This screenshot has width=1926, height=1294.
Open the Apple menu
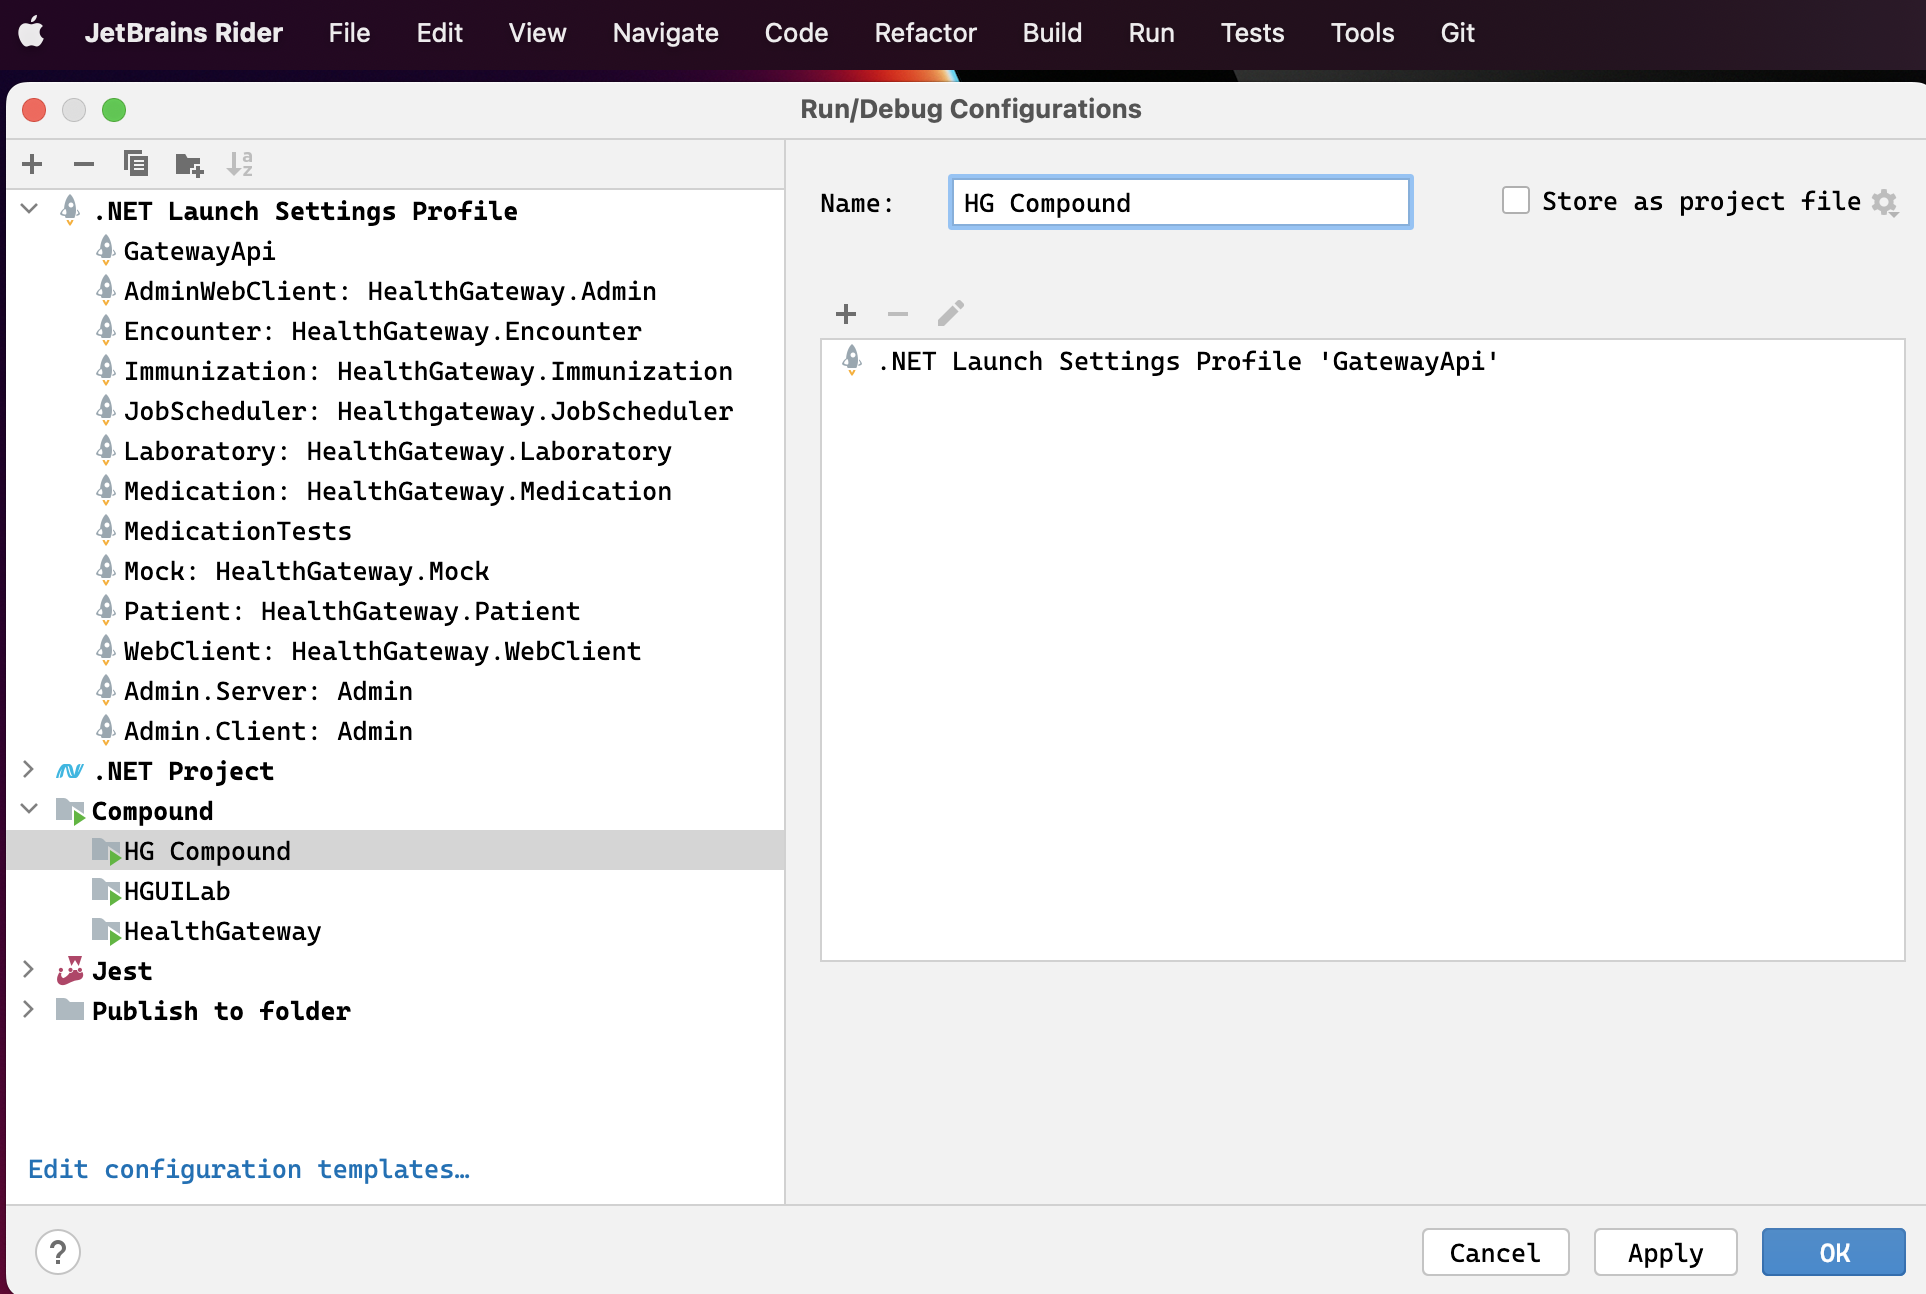[32, 32]
